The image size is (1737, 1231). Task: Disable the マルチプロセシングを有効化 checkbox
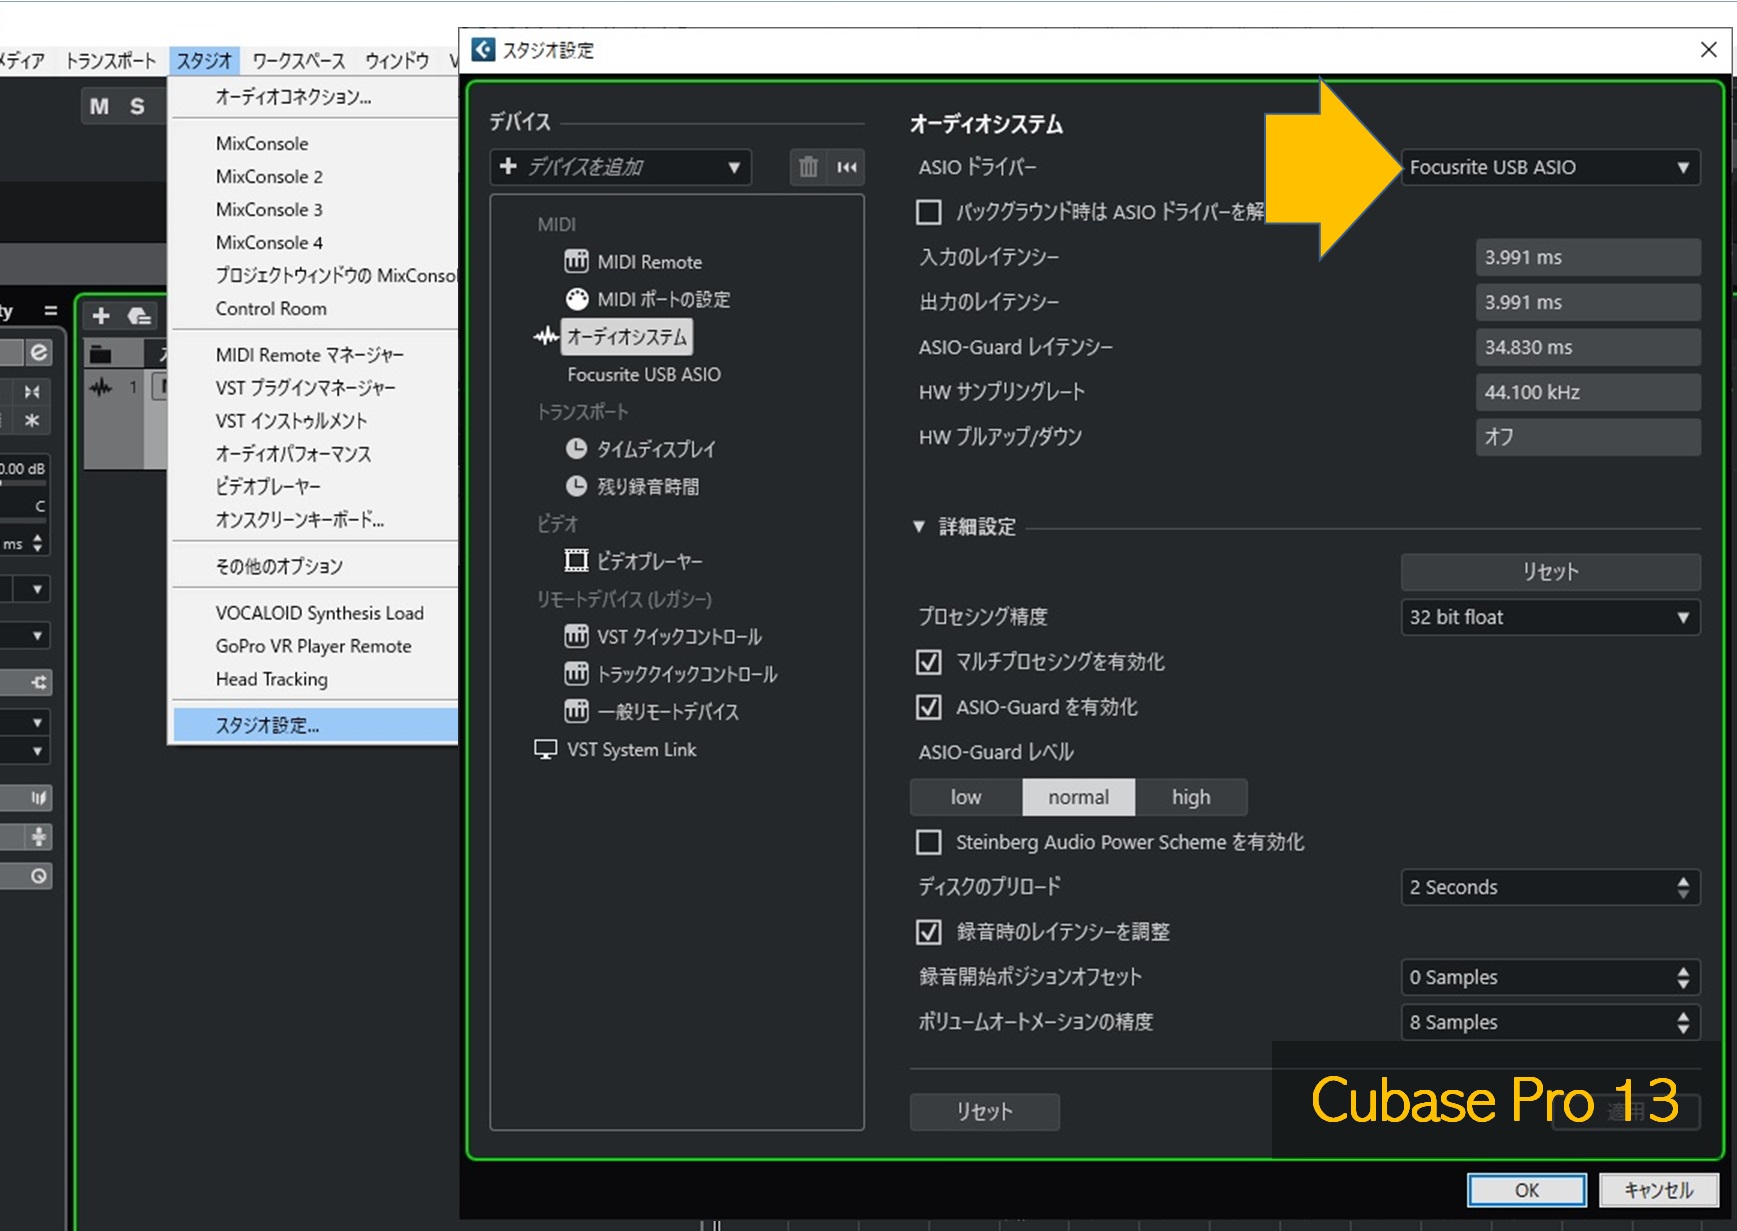tap(929, 662)
